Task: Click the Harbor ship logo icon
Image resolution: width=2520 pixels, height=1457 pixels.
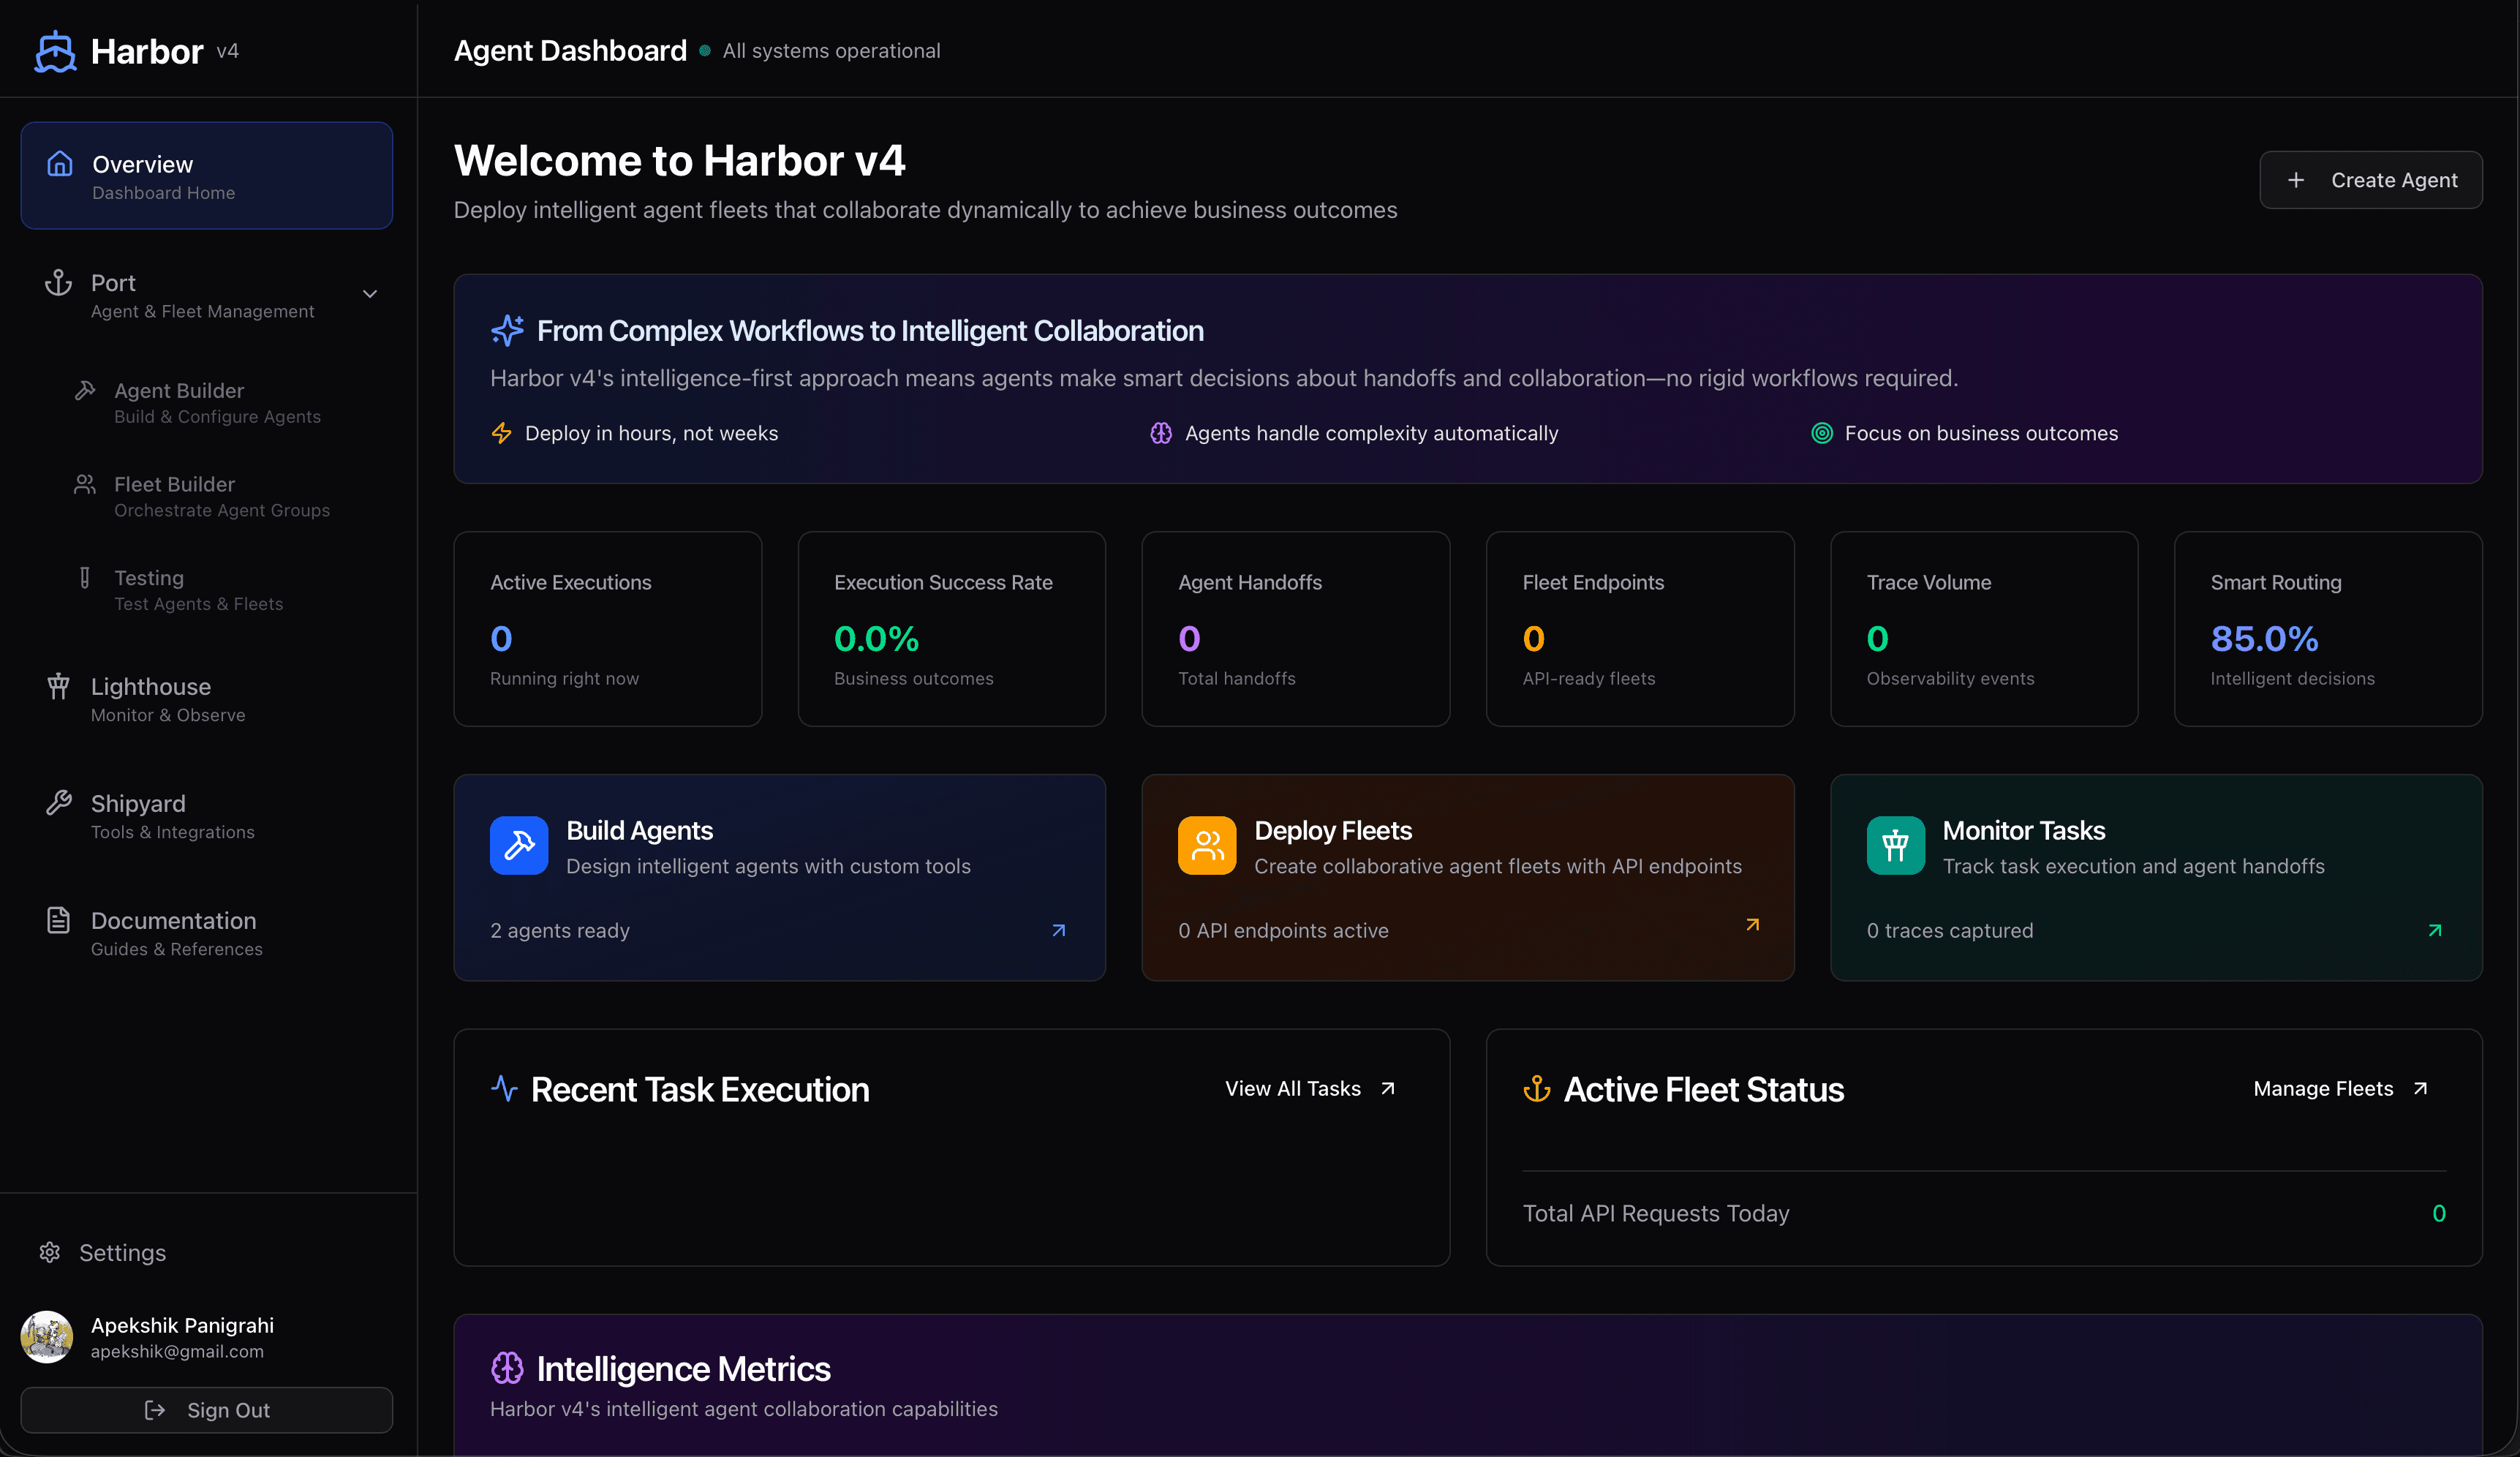Action: 55,51
